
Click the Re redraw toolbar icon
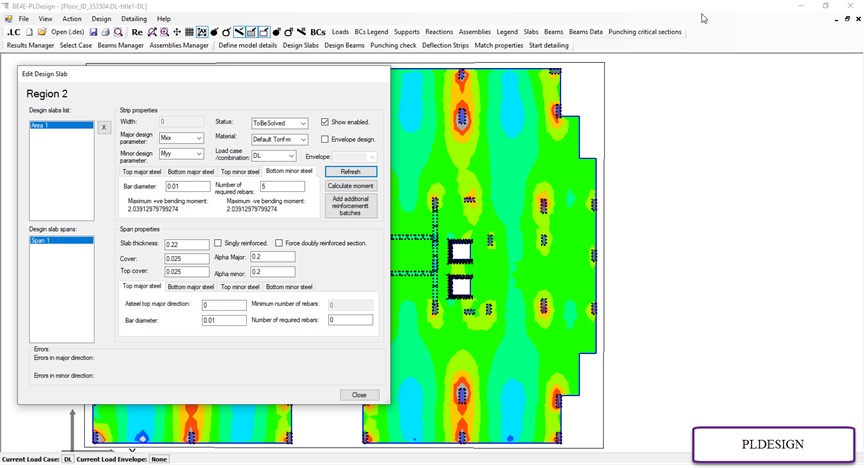pyautogui.click(x=137, y=32)
